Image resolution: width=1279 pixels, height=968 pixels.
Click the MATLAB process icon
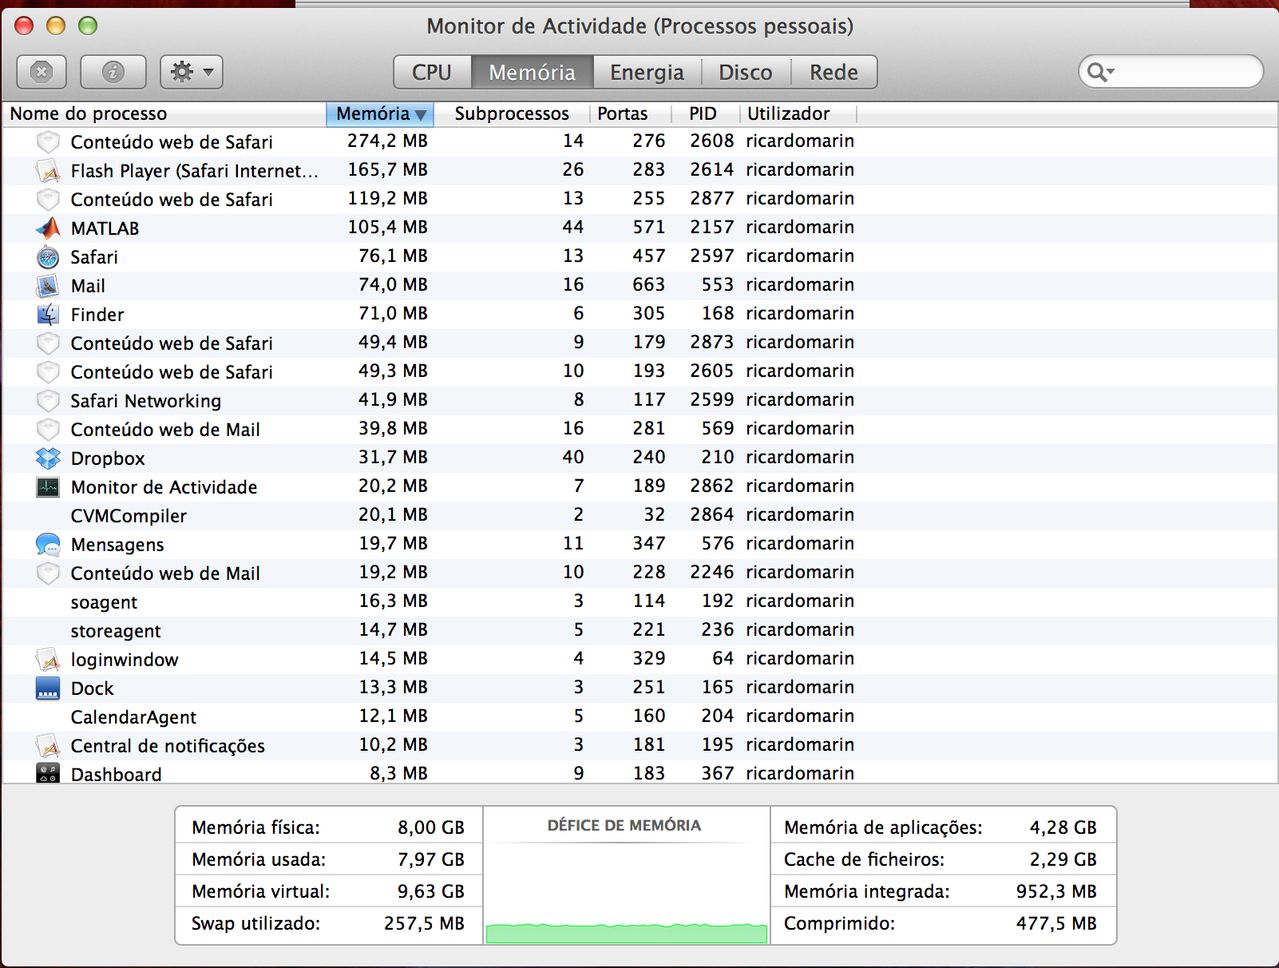coord(48,228)
